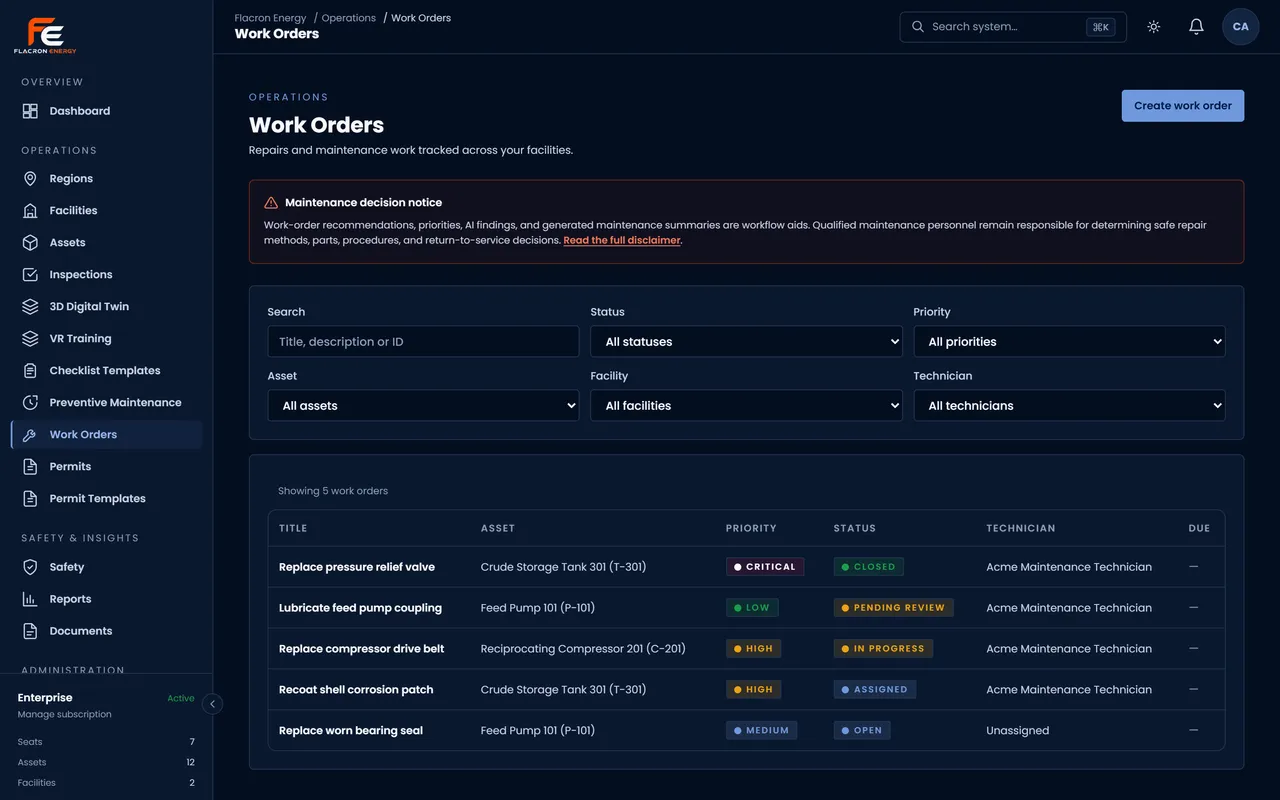Click the PENDING REVIEW status badge
The width and height of the screenshot is (1280, 800).
894,608
